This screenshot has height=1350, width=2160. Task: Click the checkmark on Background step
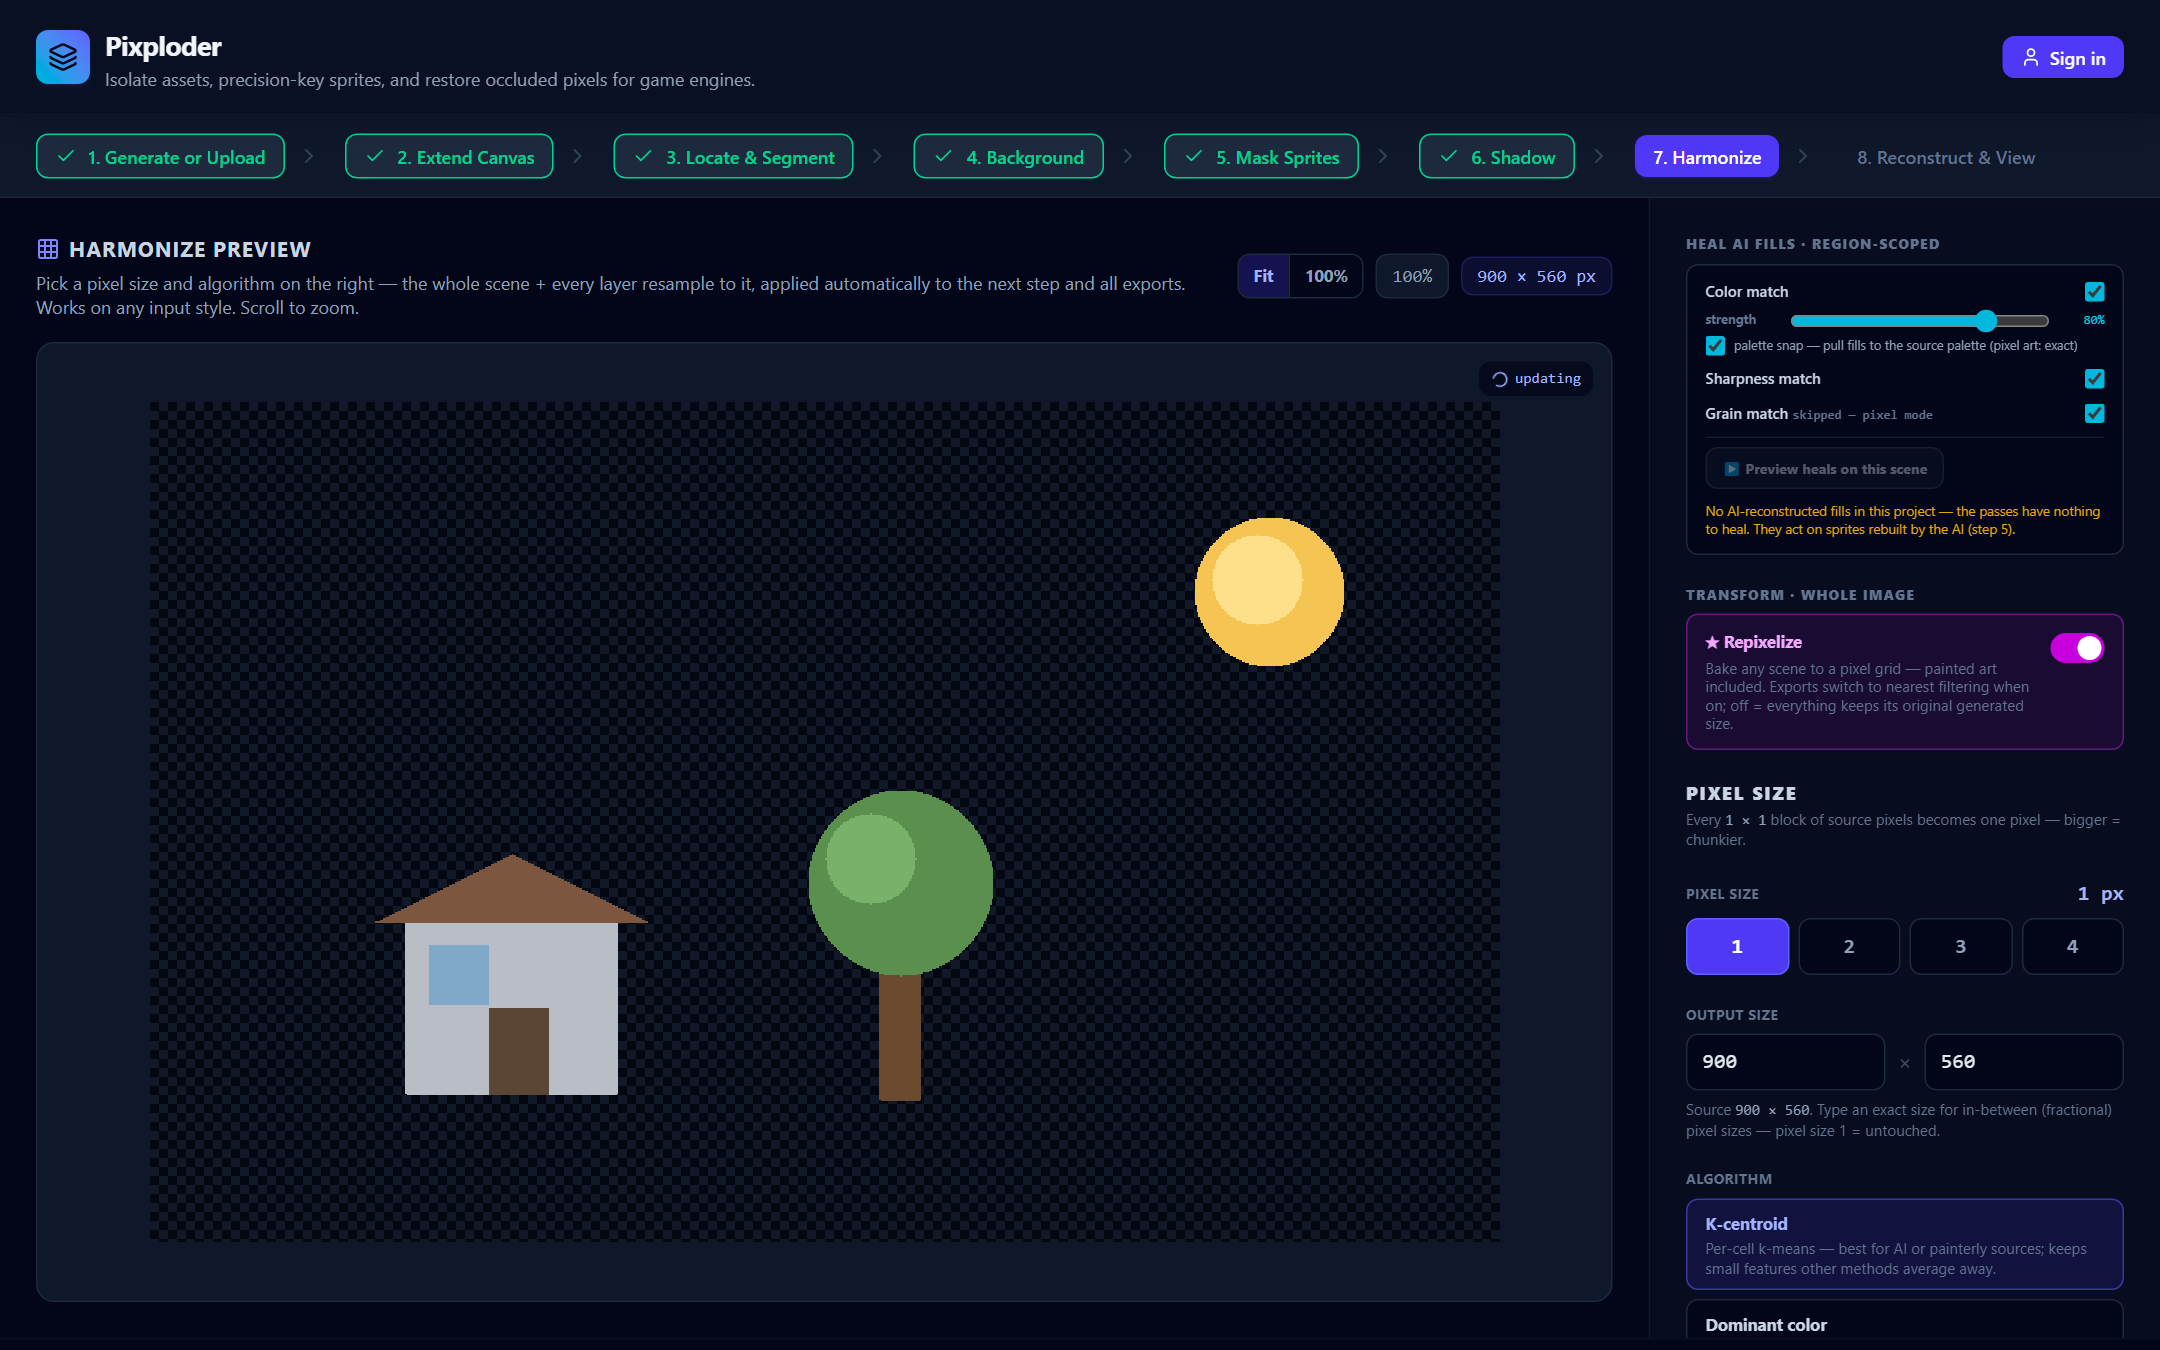click(x=943, y=157)
